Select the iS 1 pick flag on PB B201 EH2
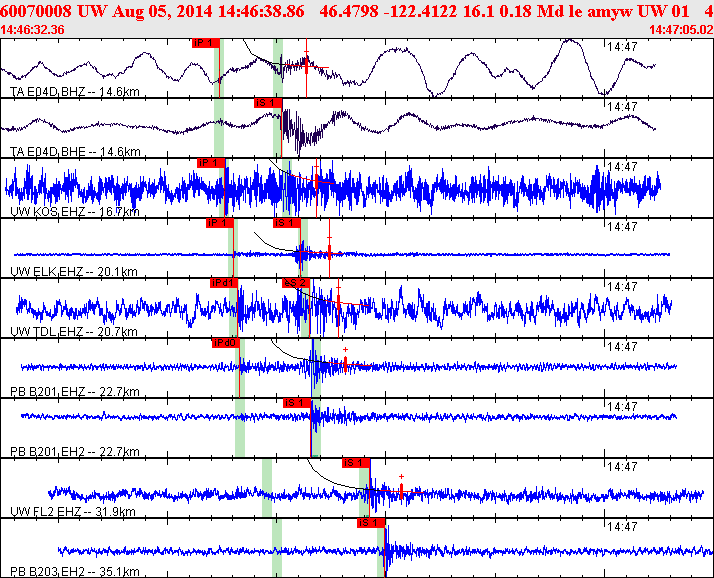 297,403
